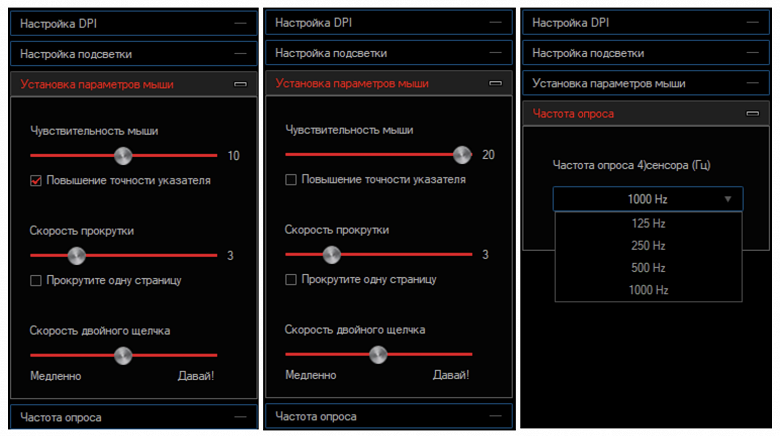Screen dimensions: 780x436
Task: Expand Частота опроса section in left panel
Action: click(133, 417)
